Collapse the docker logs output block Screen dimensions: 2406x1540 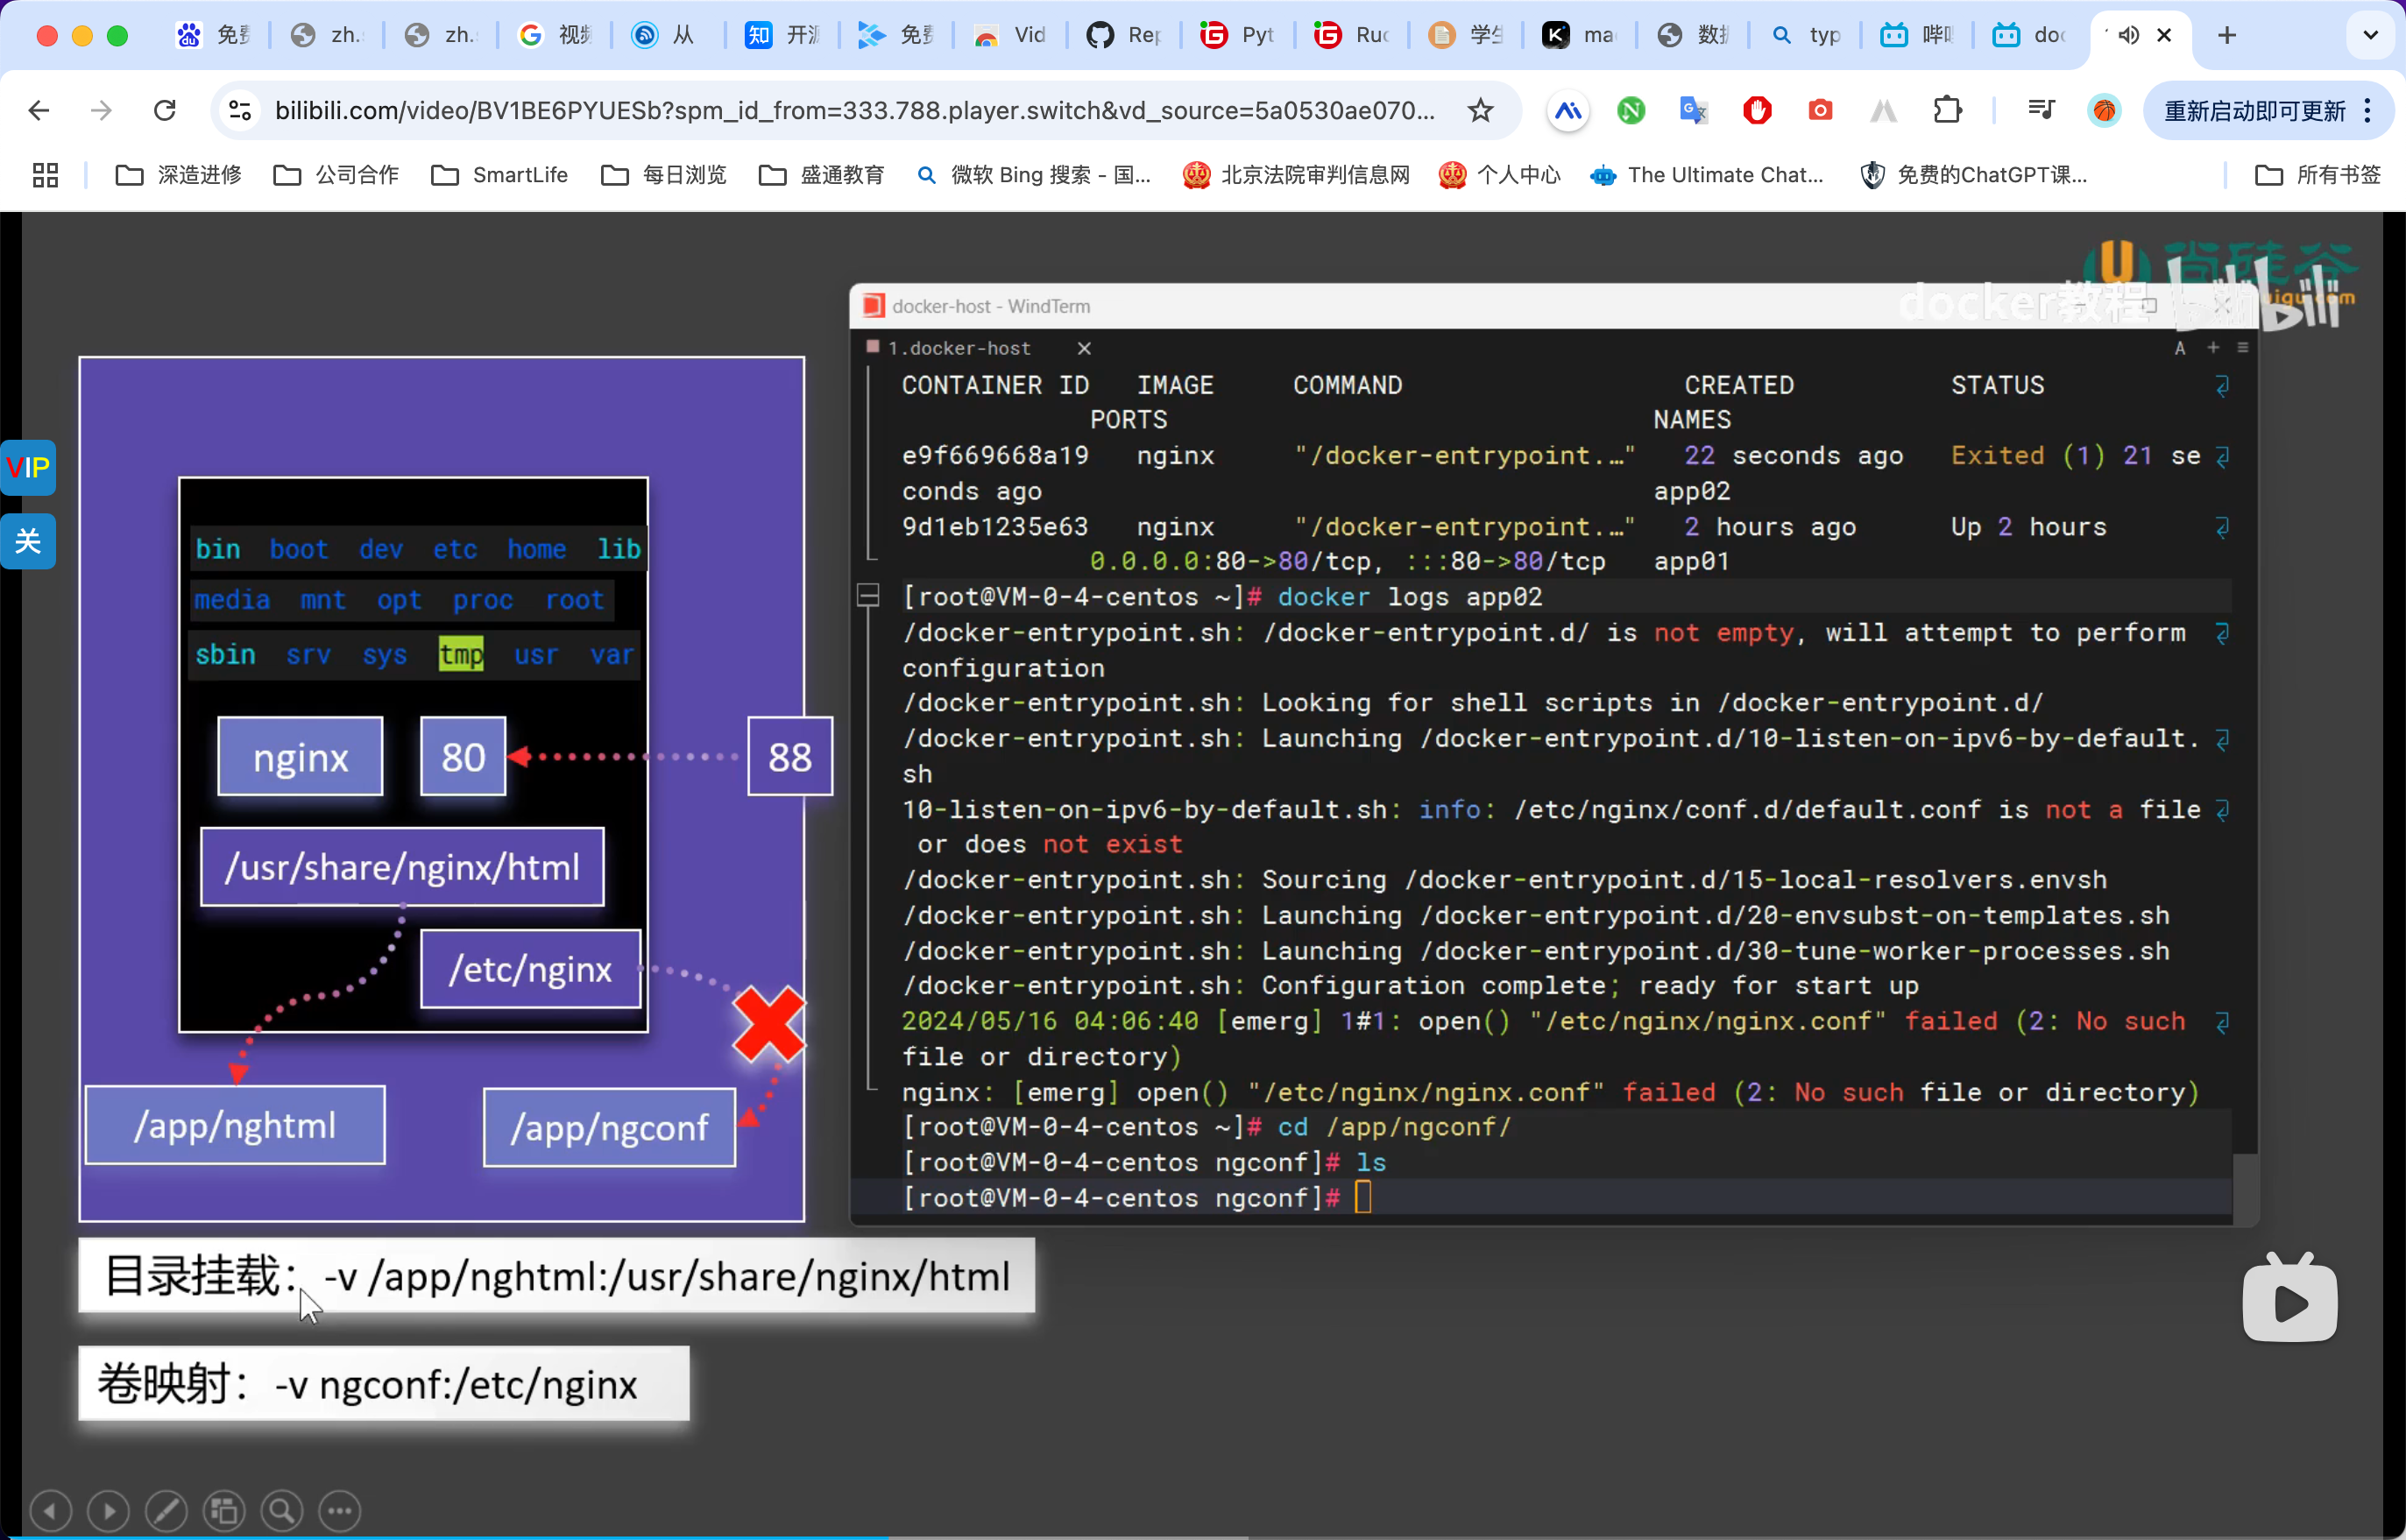coord(868,597)
